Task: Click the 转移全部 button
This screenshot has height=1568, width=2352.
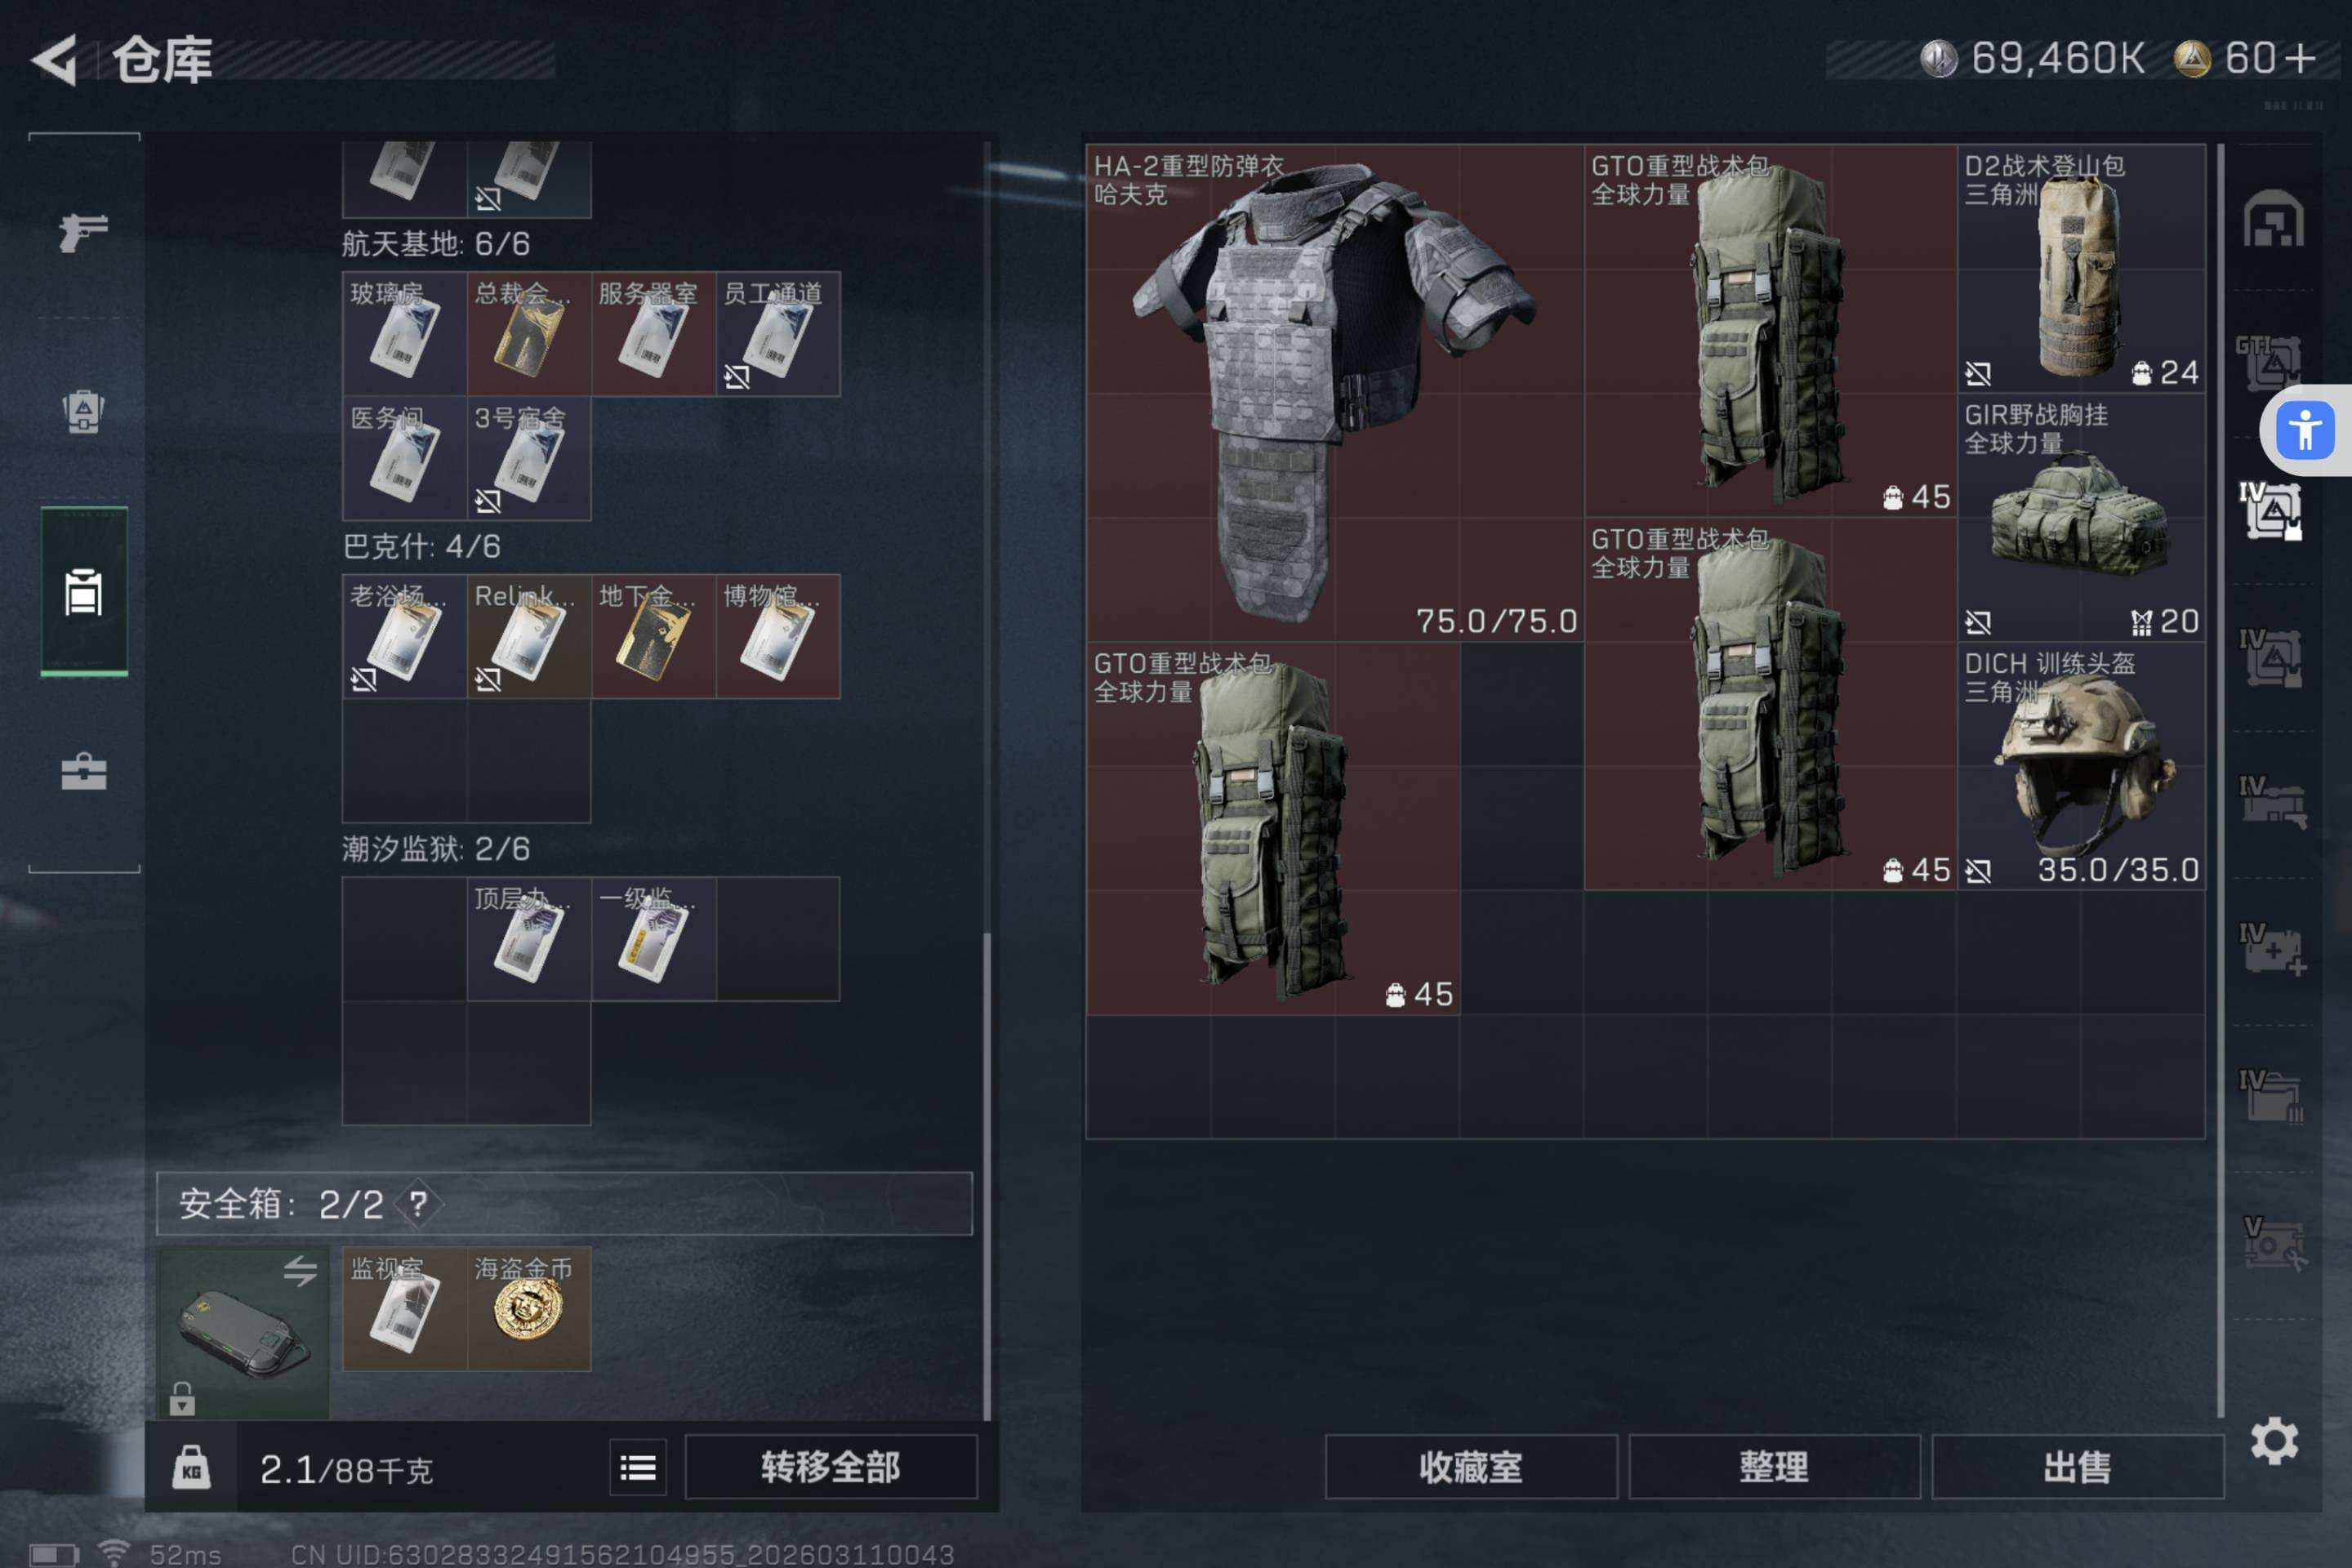Action: pyautogui.click(x=831, y=1467)
